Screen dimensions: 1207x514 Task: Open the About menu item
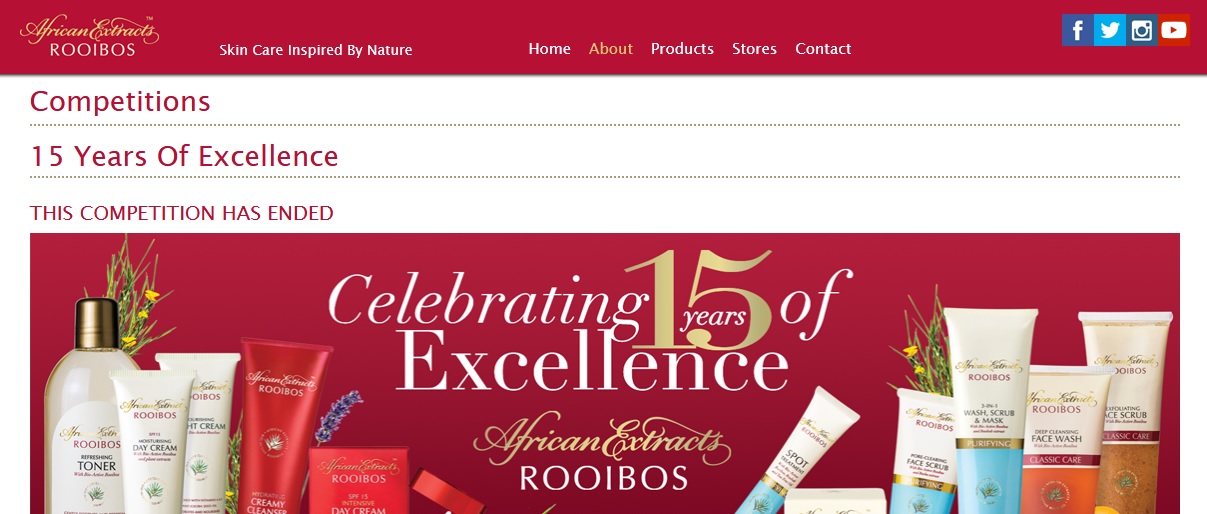click(x=611, y=48)
